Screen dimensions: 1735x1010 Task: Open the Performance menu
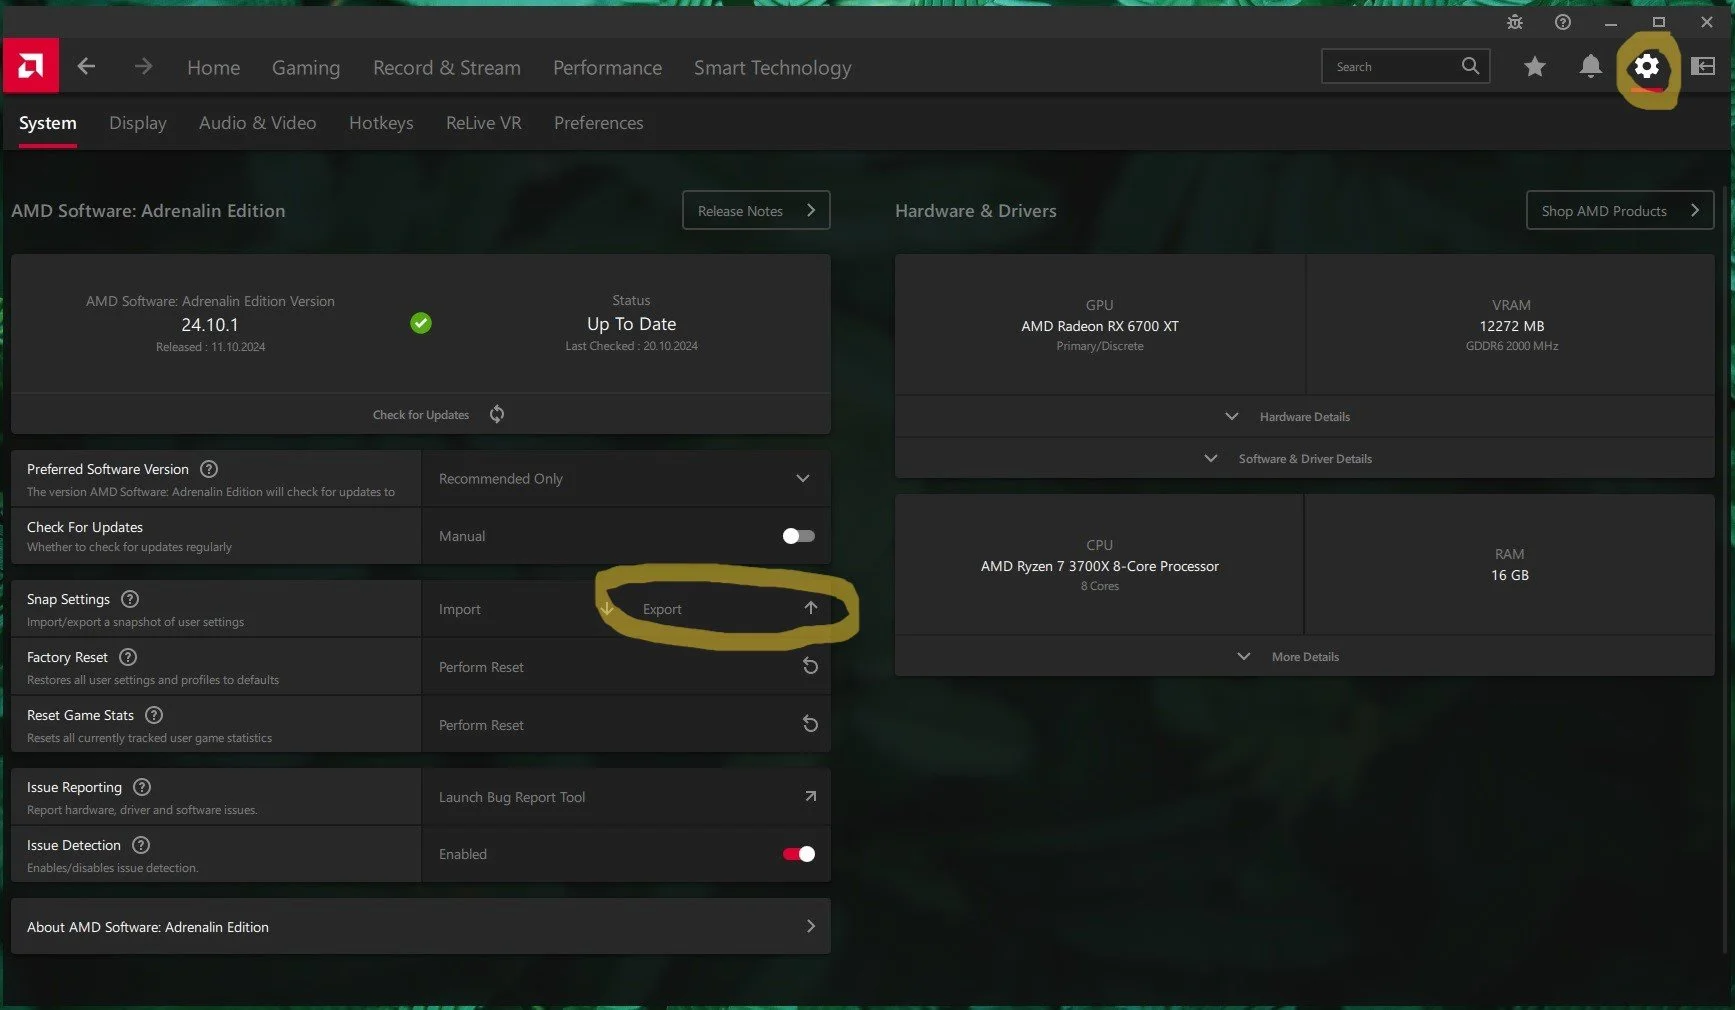tap(608, 67)
